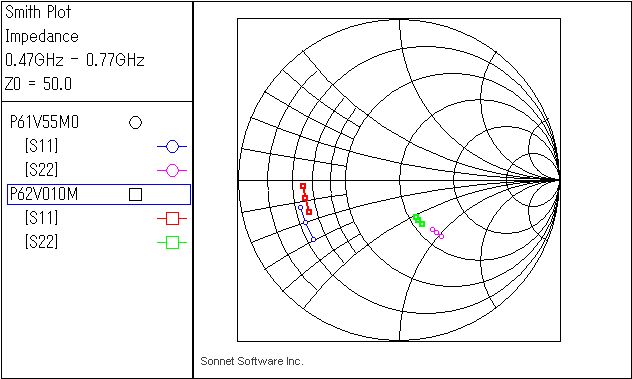Click the 'Smith Plot' title text
The width and height of the screenshot is (632, 379).
38,12
